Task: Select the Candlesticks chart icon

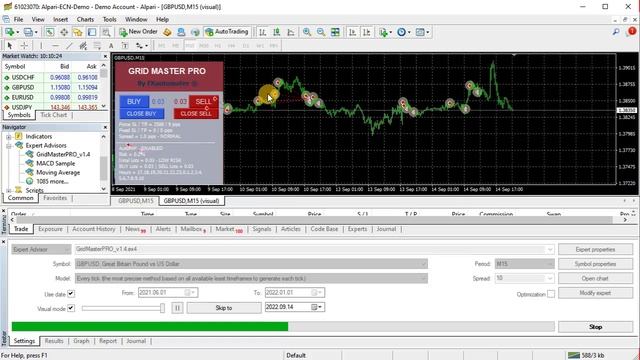Action: [x=277, y=32]
